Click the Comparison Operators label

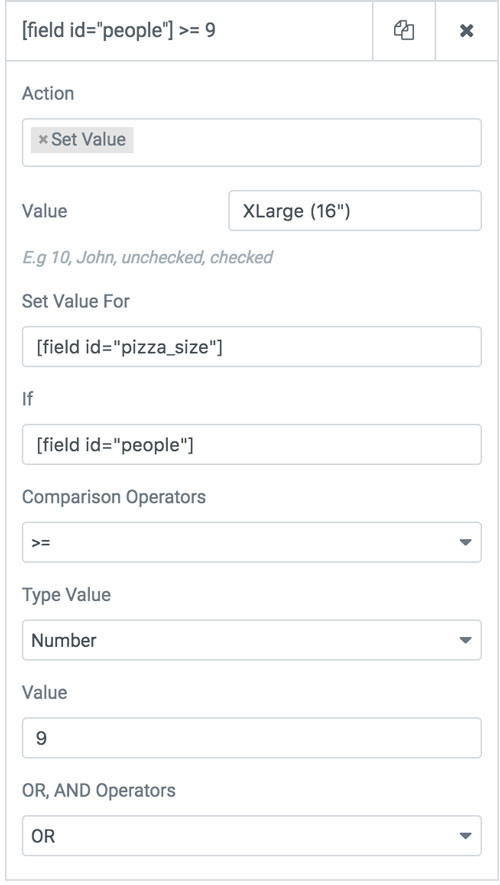pos(114,497)
